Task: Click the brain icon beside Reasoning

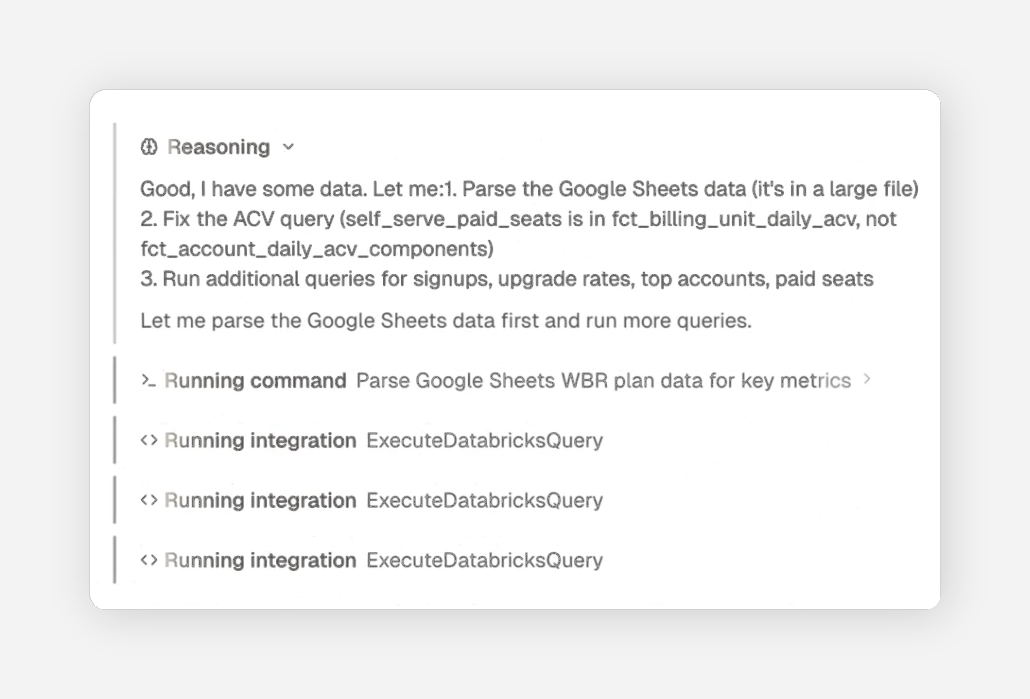Action: pyautogui.click(x=149, y=147)
